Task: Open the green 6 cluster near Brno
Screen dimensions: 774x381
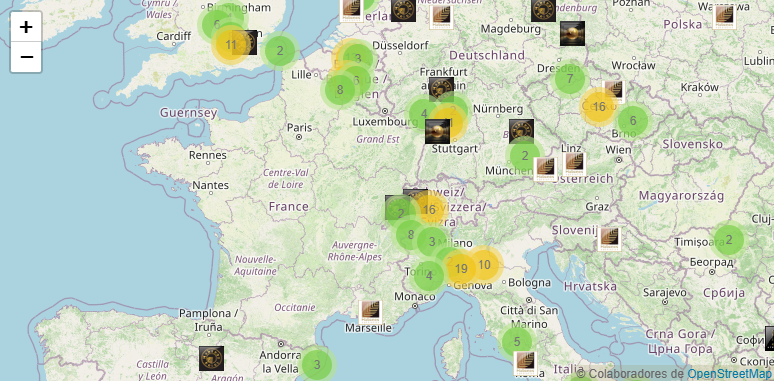Action: [633, 120]
